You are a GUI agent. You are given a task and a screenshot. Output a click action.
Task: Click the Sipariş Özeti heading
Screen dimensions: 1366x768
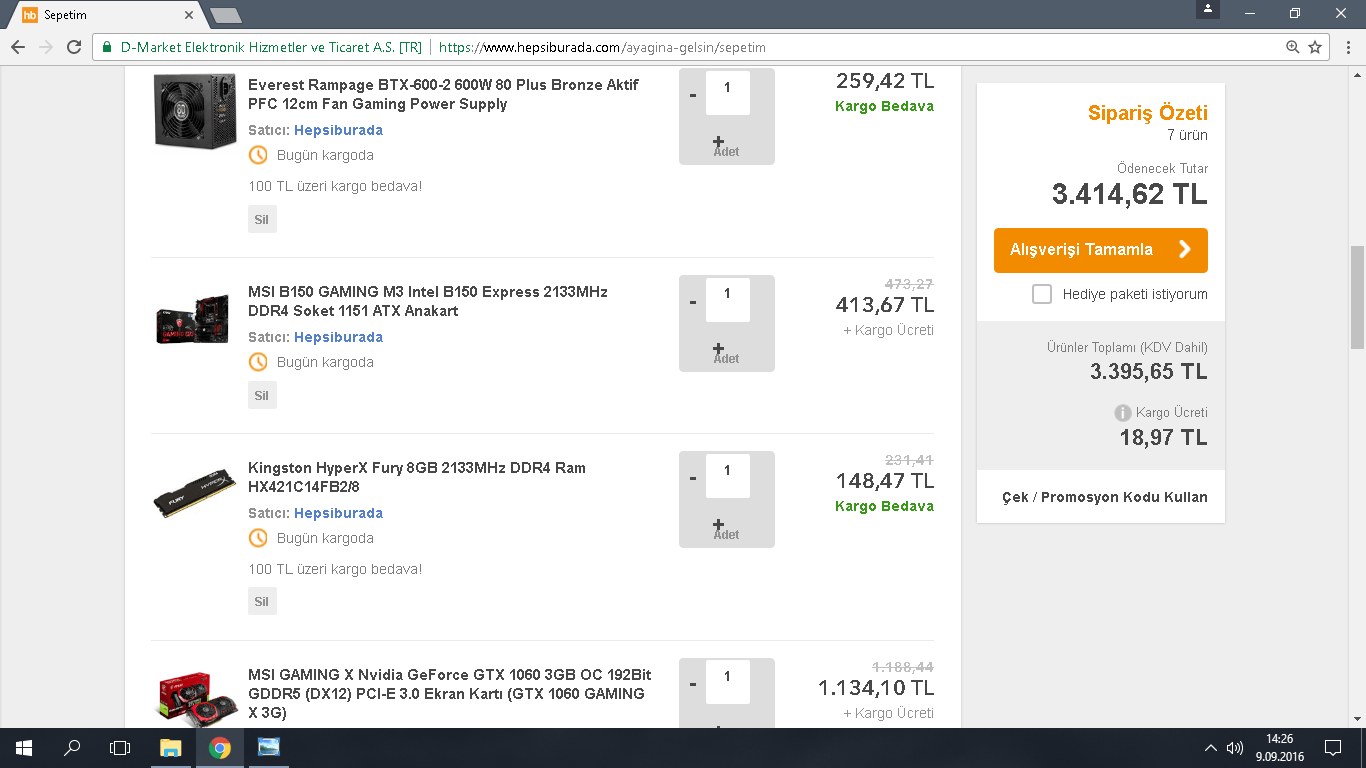[x=1148, y=113]
